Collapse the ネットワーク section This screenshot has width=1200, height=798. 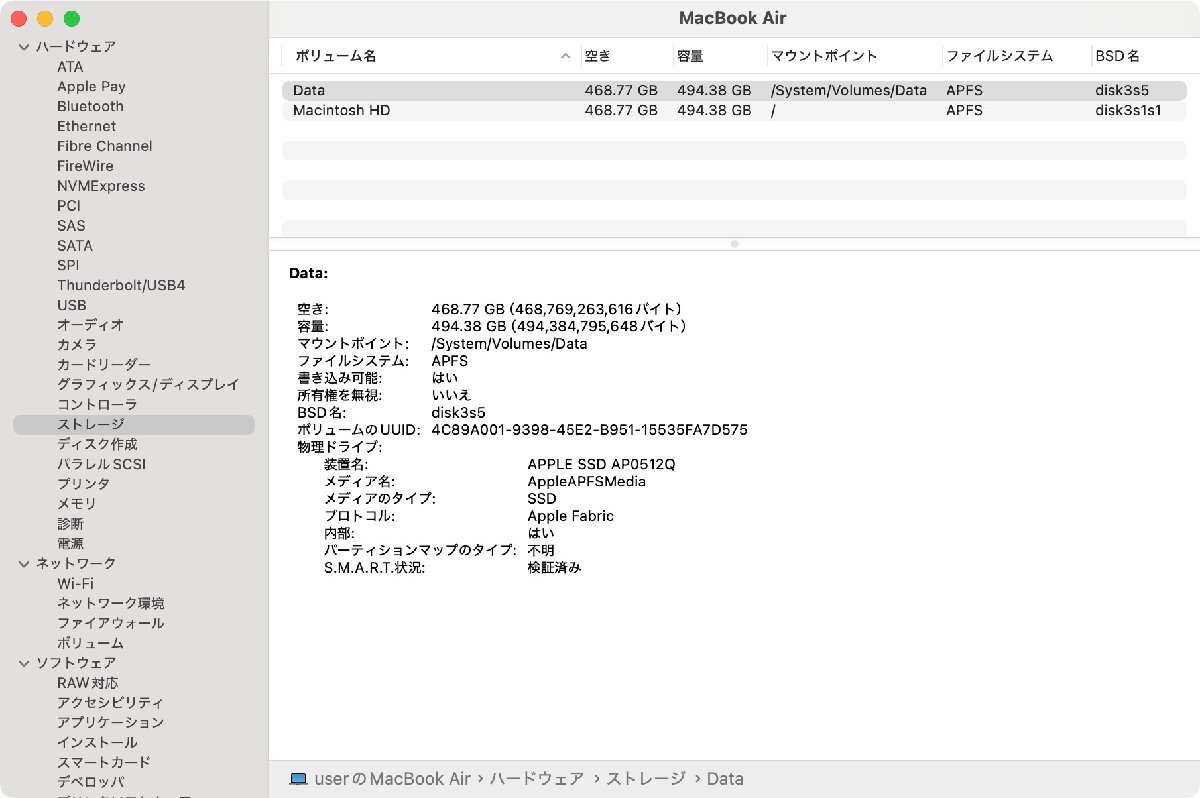[x=22, y=563]
